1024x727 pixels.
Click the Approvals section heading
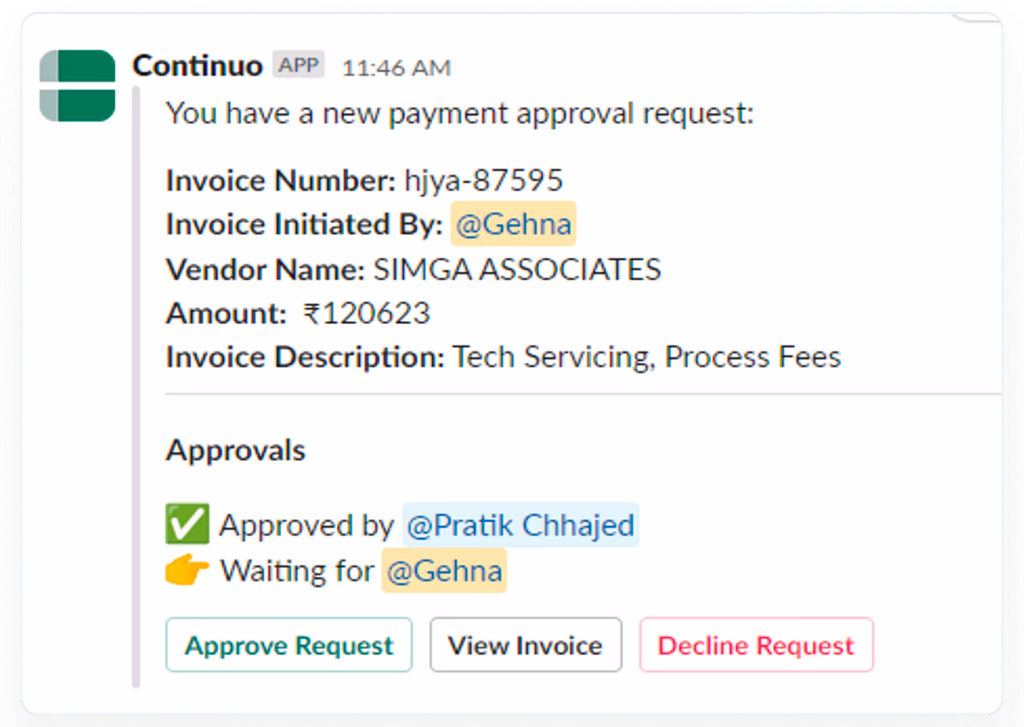pyautogui.click(x=235, y=450)
